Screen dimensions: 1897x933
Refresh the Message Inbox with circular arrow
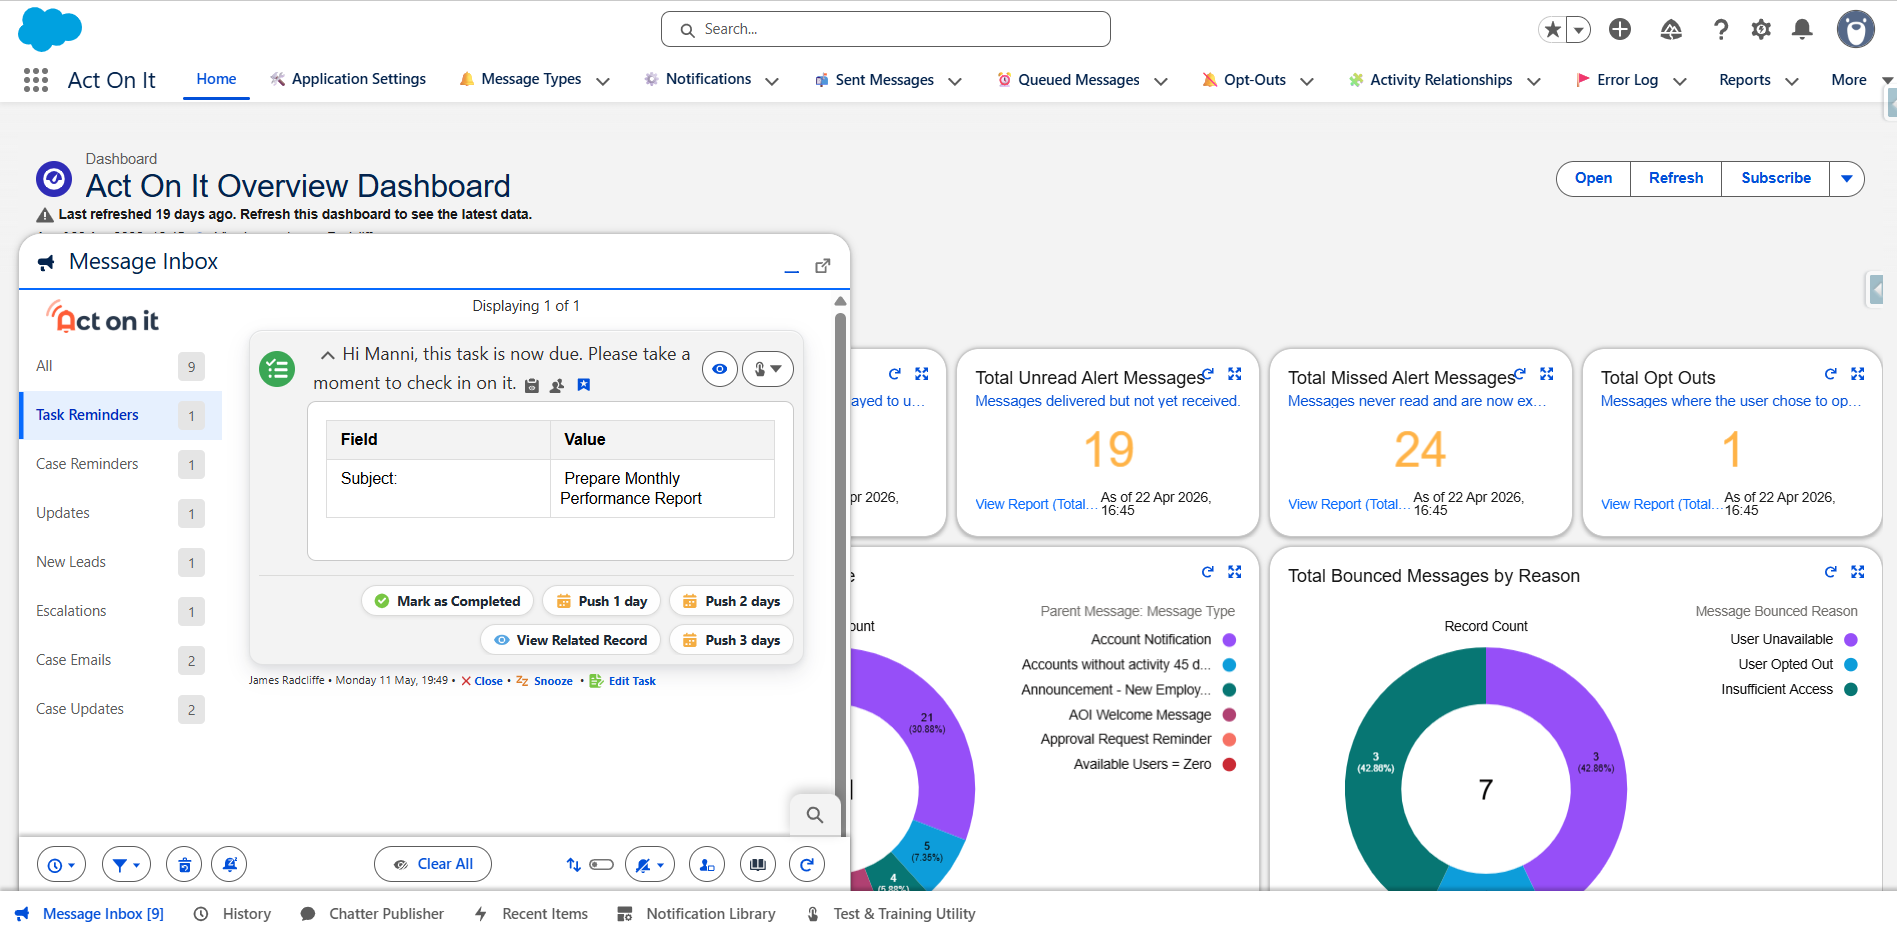807,865
